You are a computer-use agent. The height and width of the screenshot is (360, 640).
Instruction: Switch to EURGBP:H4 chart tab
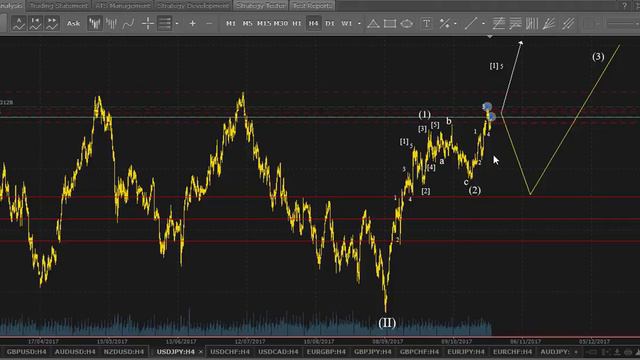326,351
